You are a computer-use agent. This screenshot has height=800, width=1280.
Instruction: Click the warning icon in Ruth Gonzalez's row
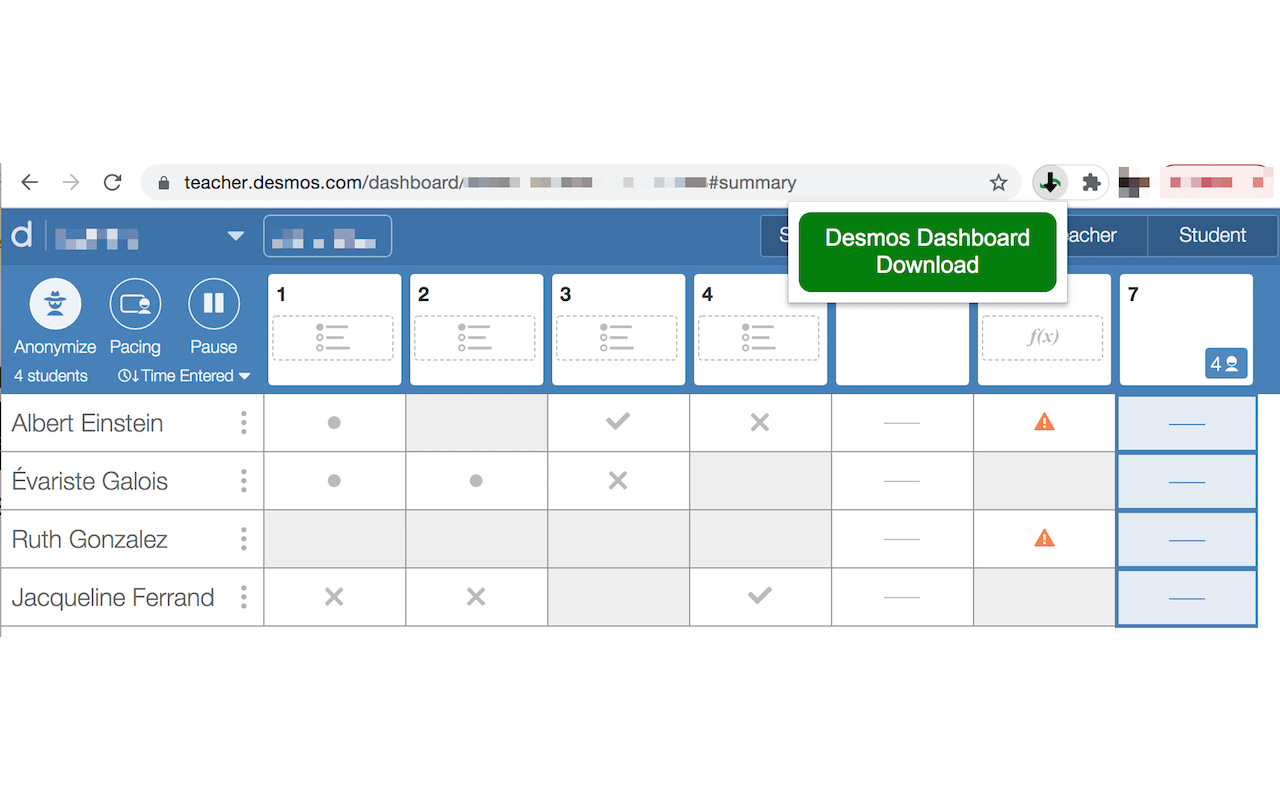pyautogui.click(x=1044, y=538)
